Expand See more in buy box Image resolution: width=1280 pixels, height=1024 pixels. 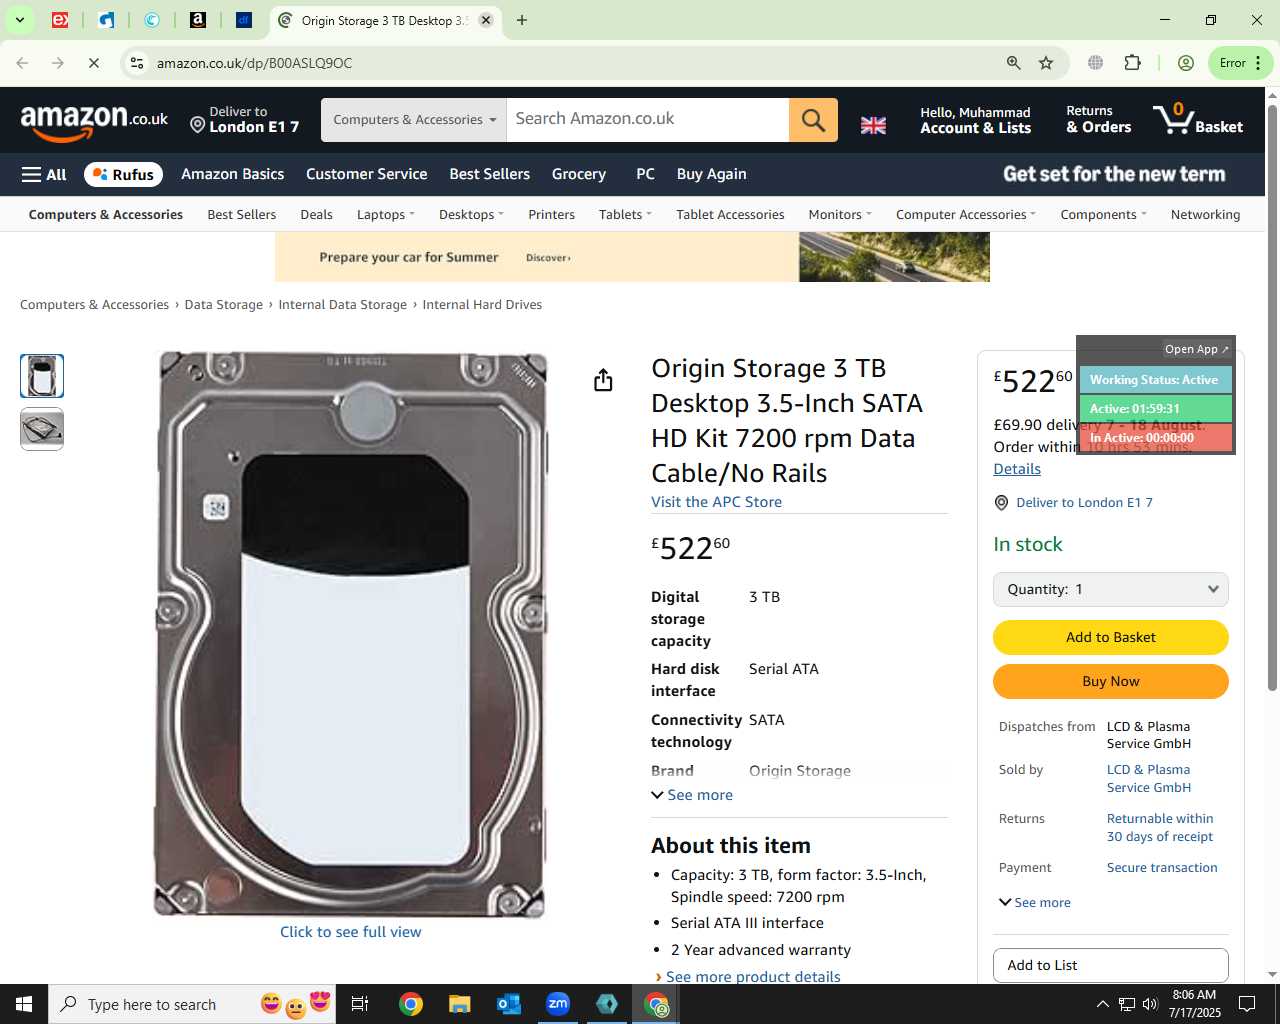point(1035,902)
